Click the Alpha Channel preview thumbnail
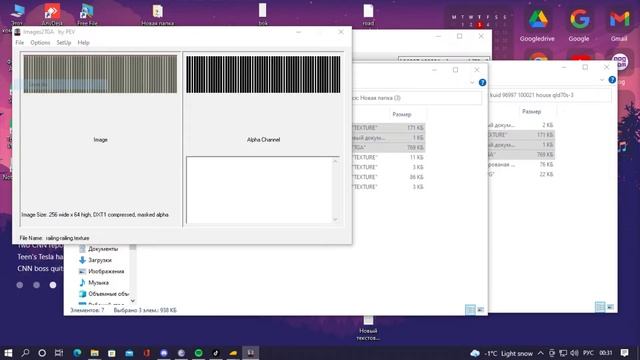 point(263,74)
